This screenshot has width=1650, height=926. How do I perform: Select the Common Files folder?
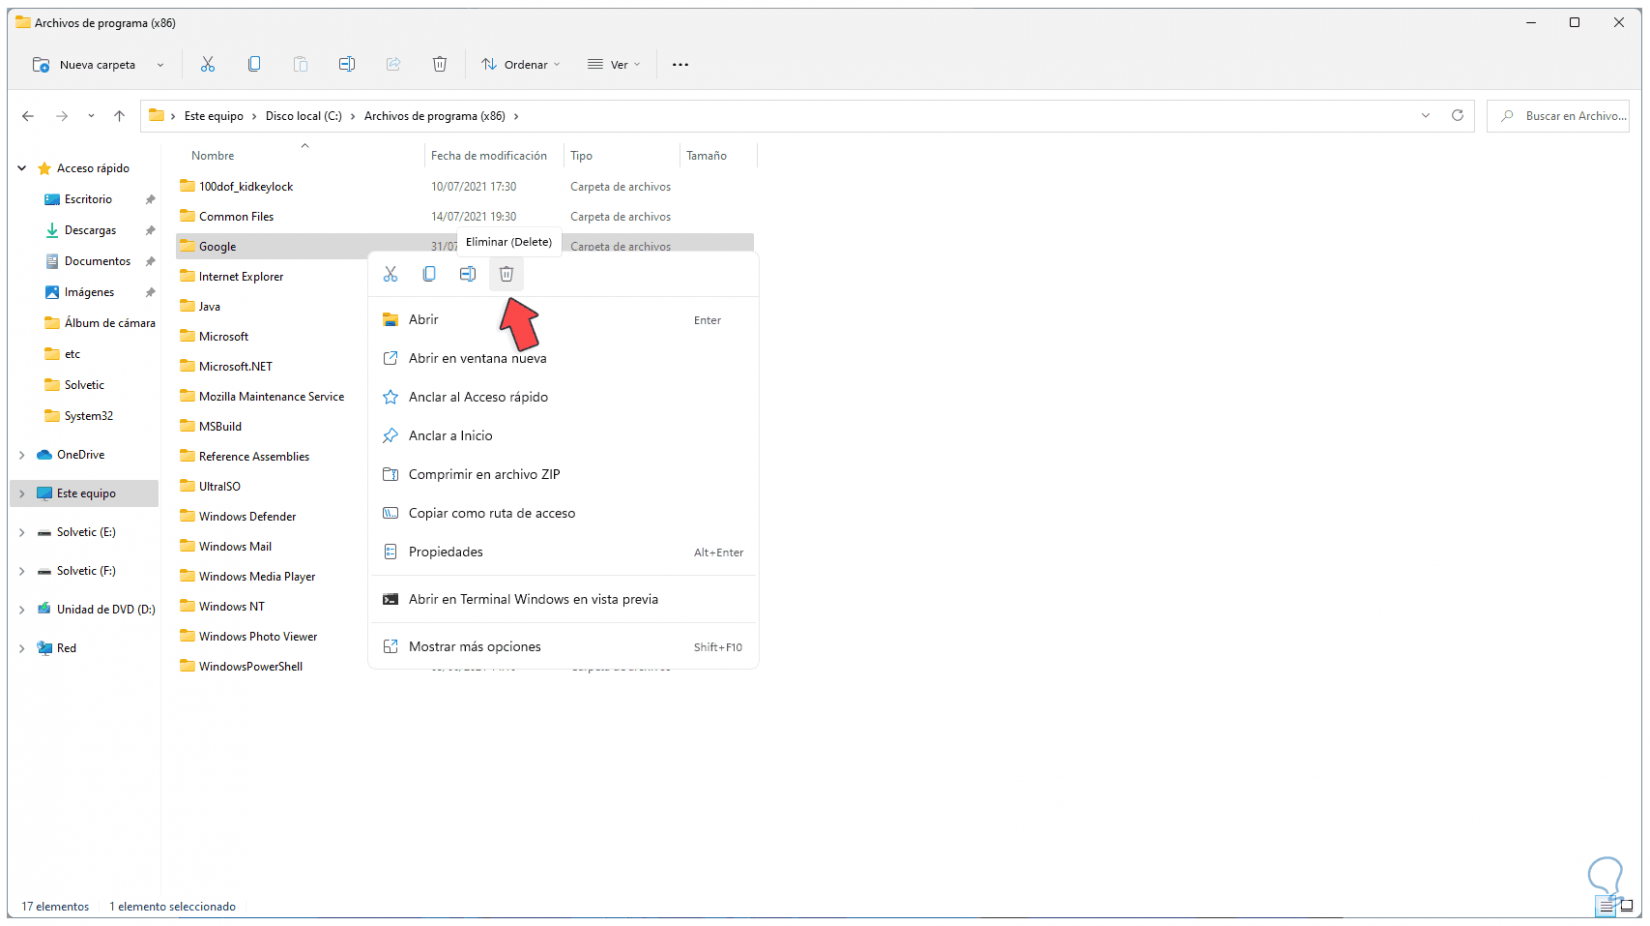[236, 217]
